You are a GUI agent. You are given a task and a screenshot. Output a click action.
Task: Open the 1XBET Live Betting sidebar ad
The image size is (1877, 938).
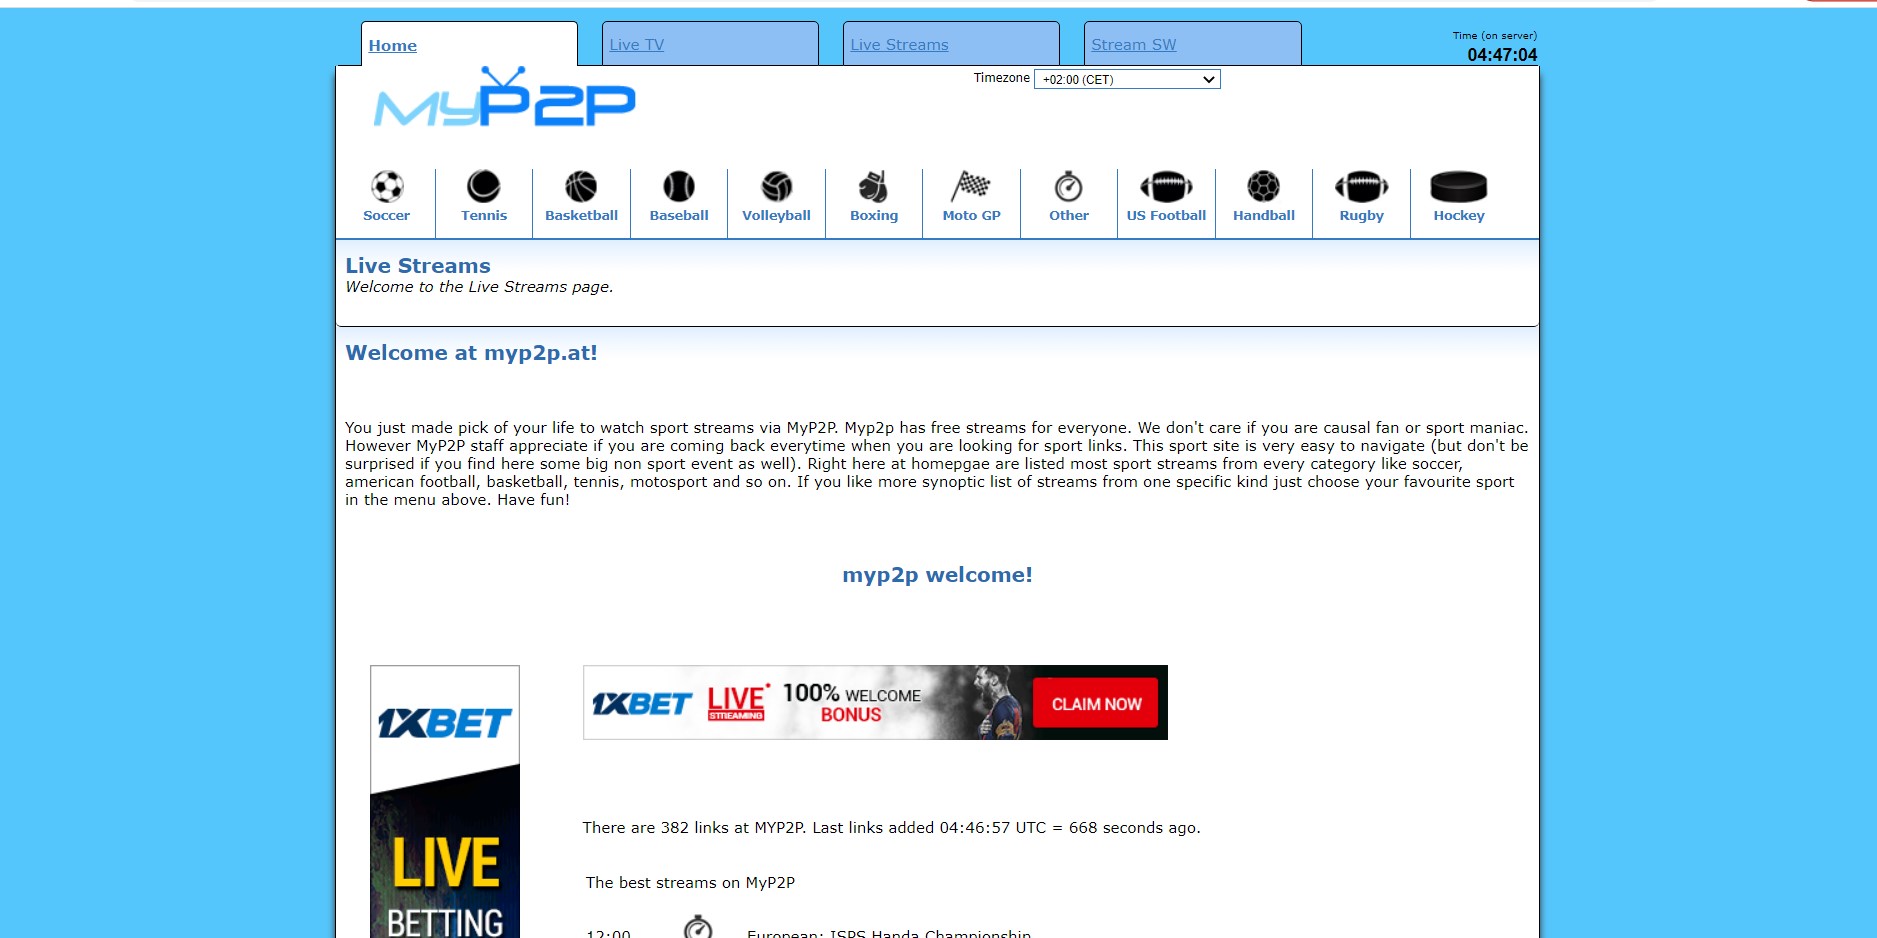pyautogui.click(x=445, y=801)
